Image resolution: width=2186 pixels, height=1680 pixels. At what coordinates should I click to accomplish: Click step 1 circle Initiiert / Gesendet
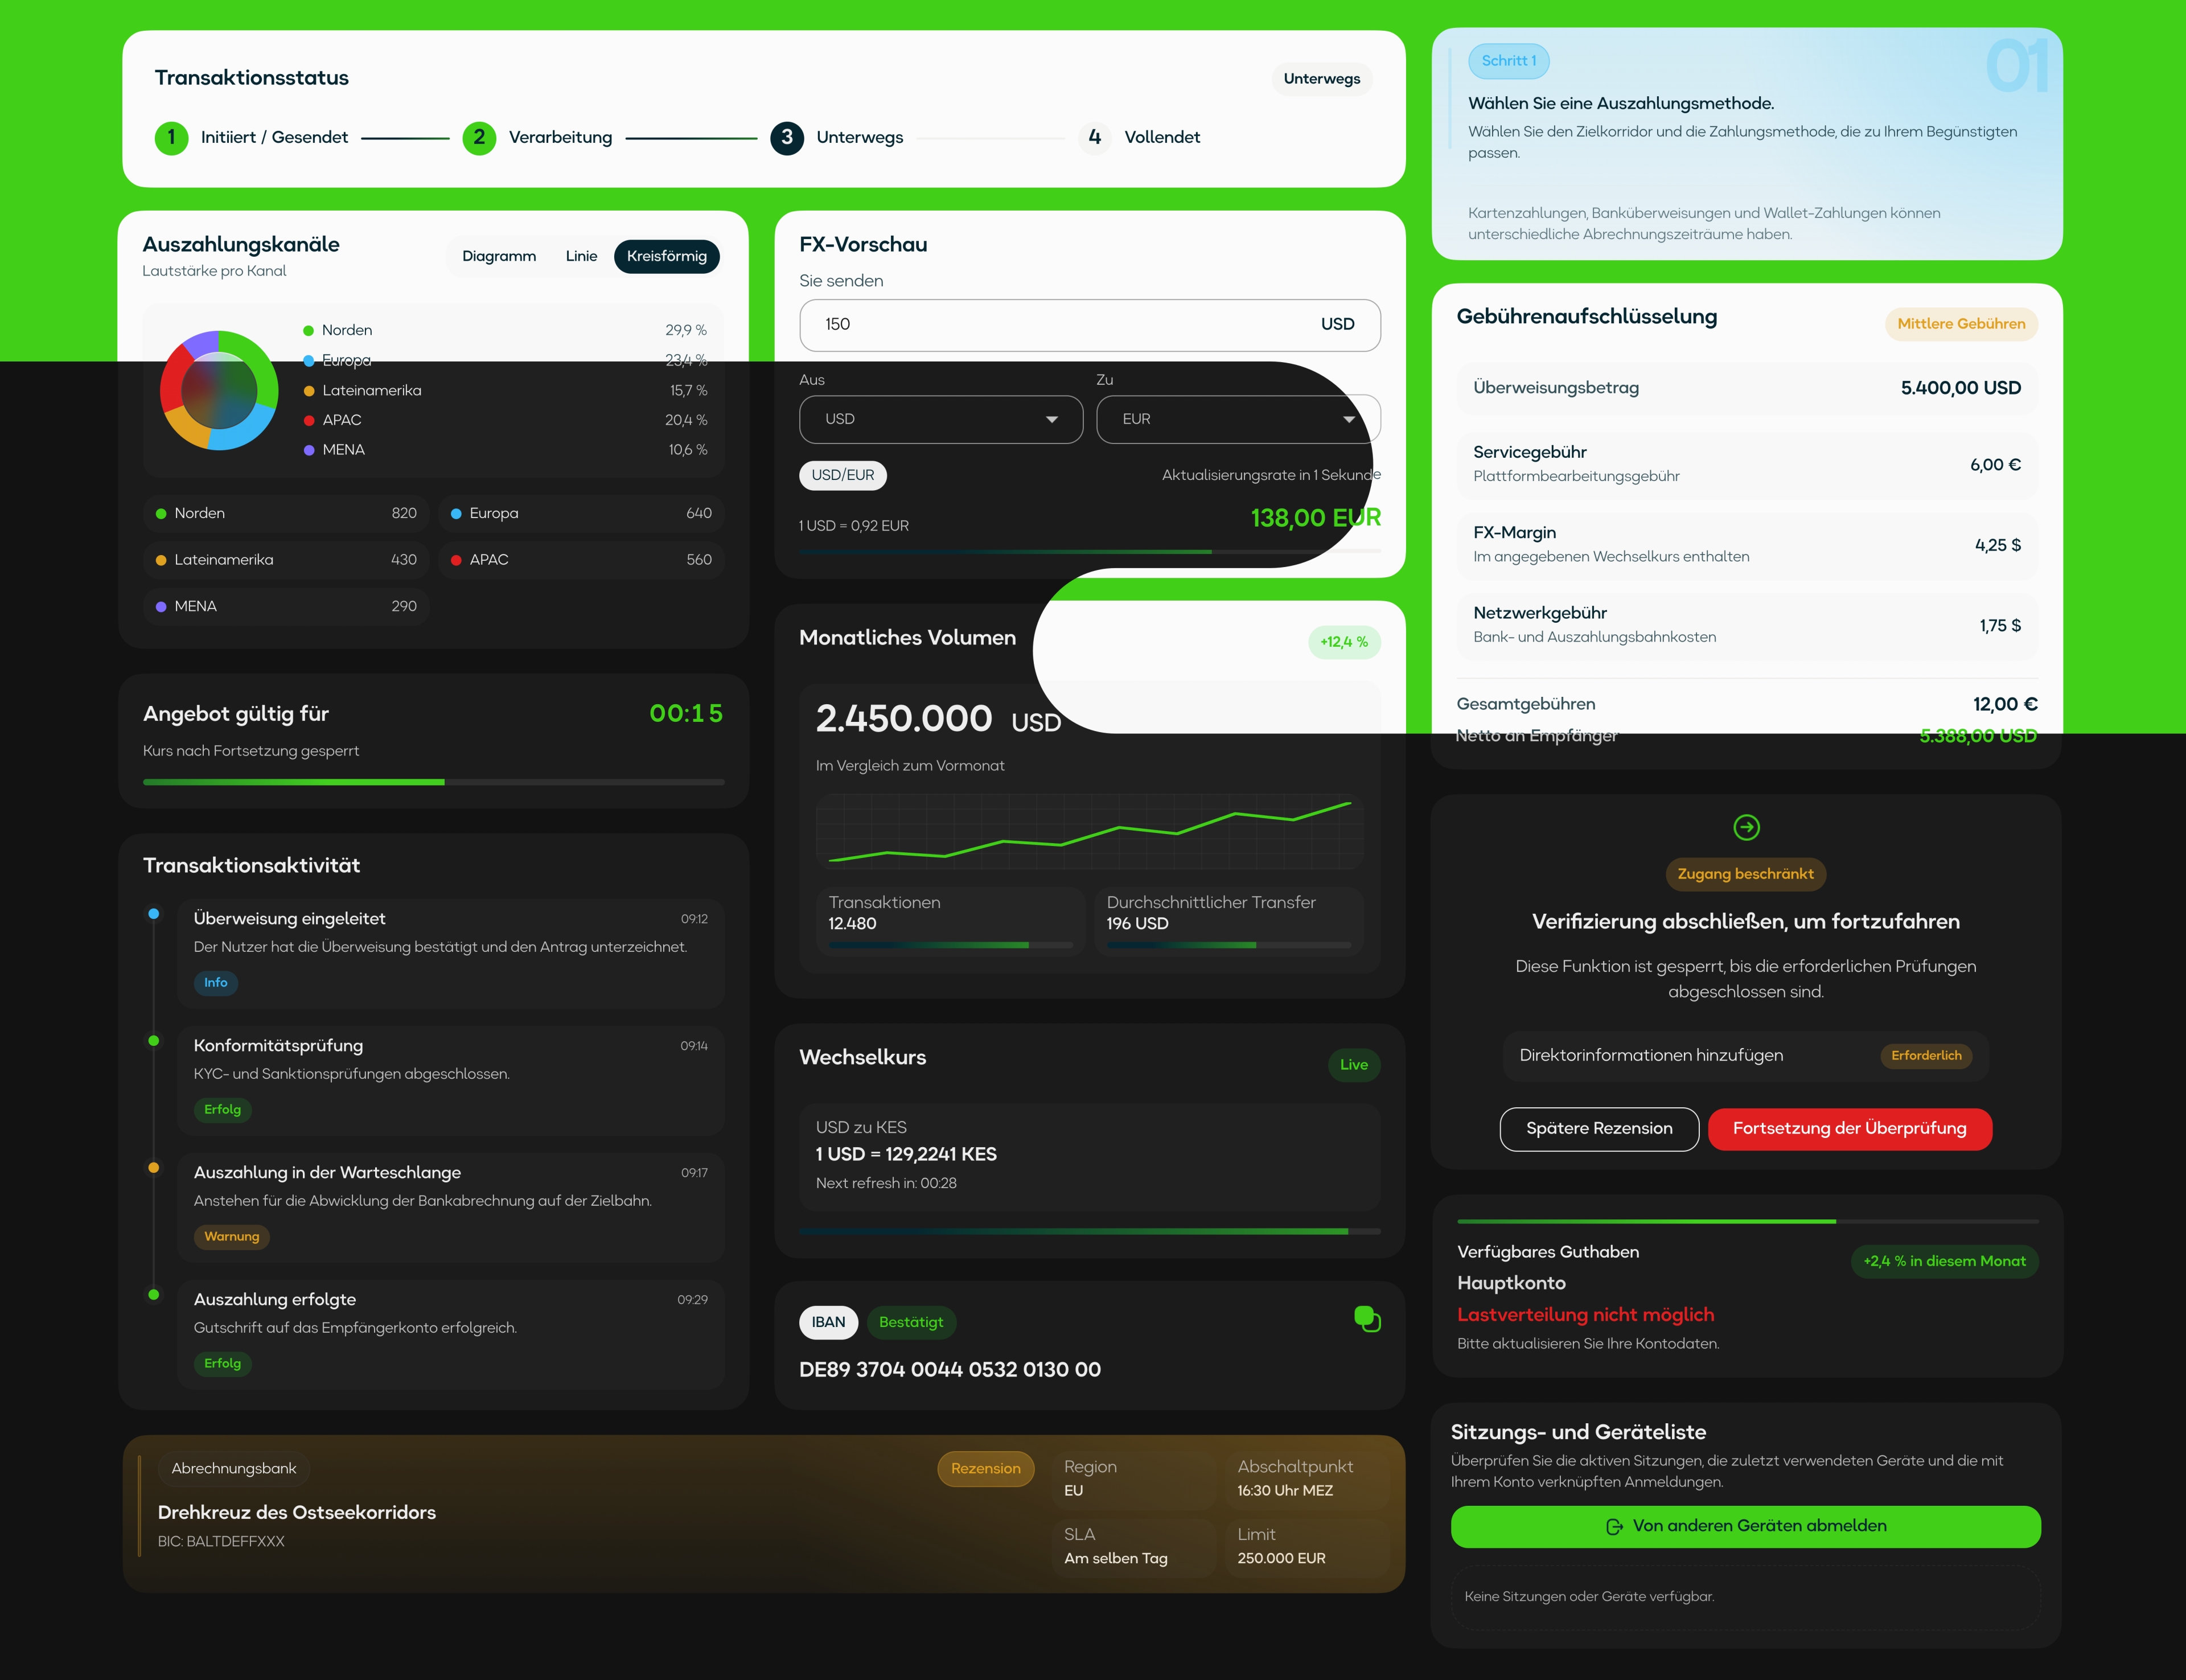171,137
